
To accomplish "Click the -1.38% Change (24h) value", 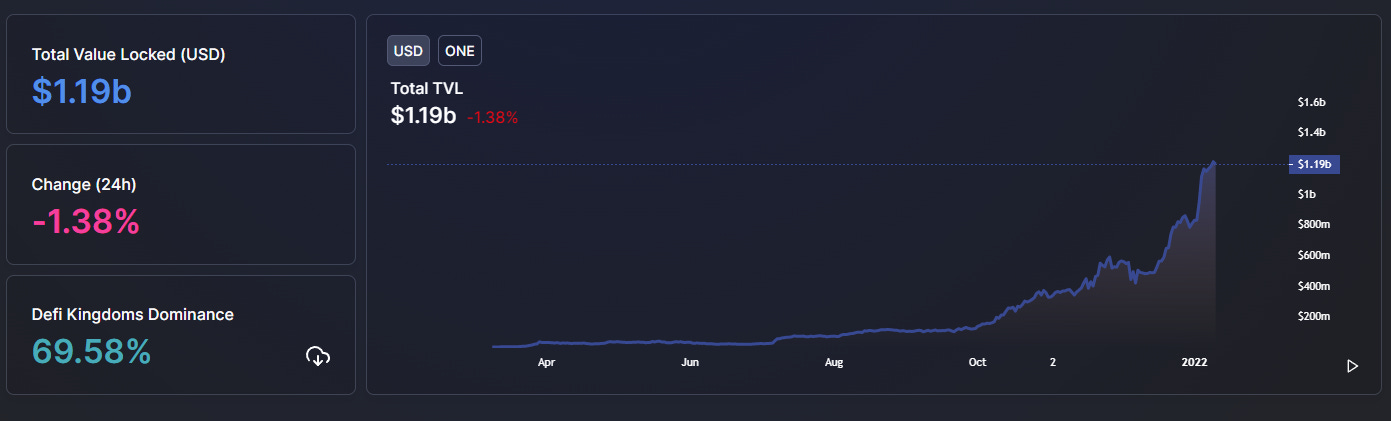I will (x=85, y=221).
